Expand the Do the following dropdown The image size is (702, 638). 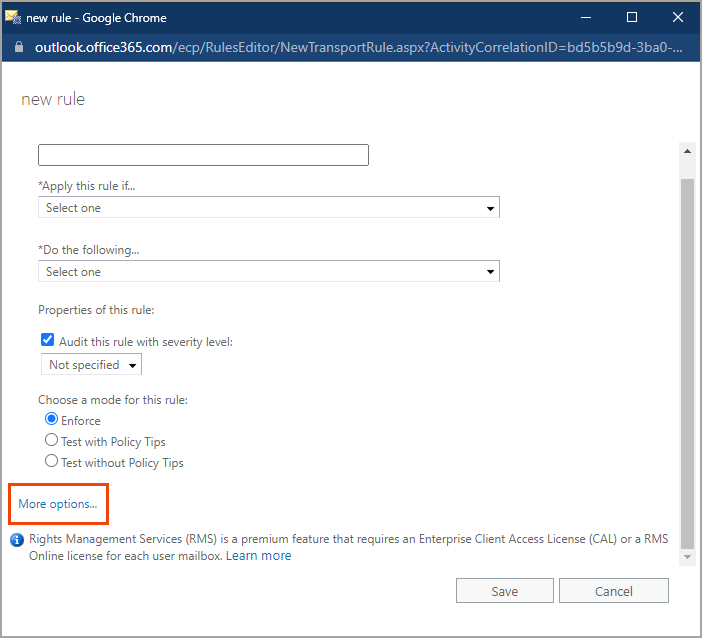[268, 272]
